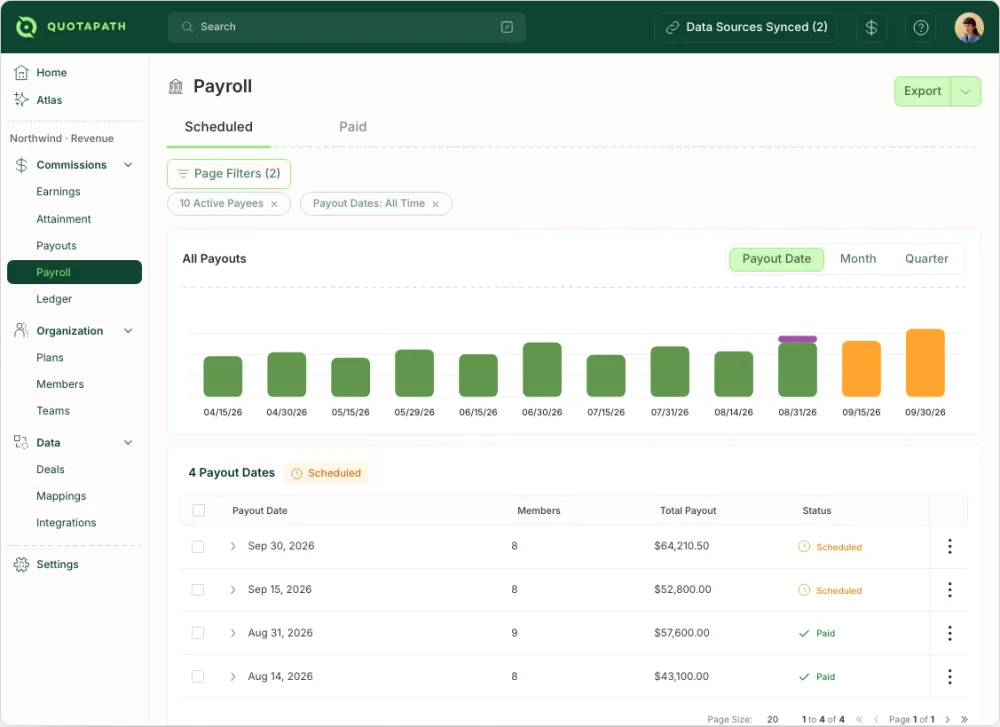Click the search shortcut icon
Screen dimensions: 1000x727
click(x=507, y=27)
